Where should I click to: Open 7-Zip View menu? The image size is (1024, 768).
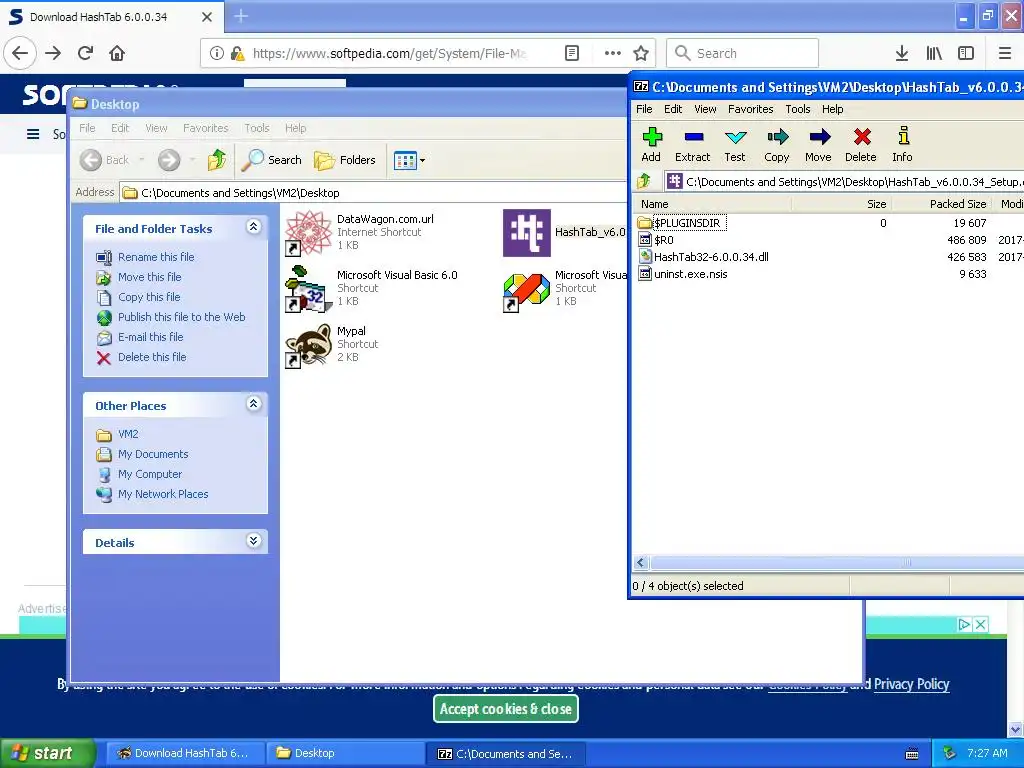coord(705,109)
